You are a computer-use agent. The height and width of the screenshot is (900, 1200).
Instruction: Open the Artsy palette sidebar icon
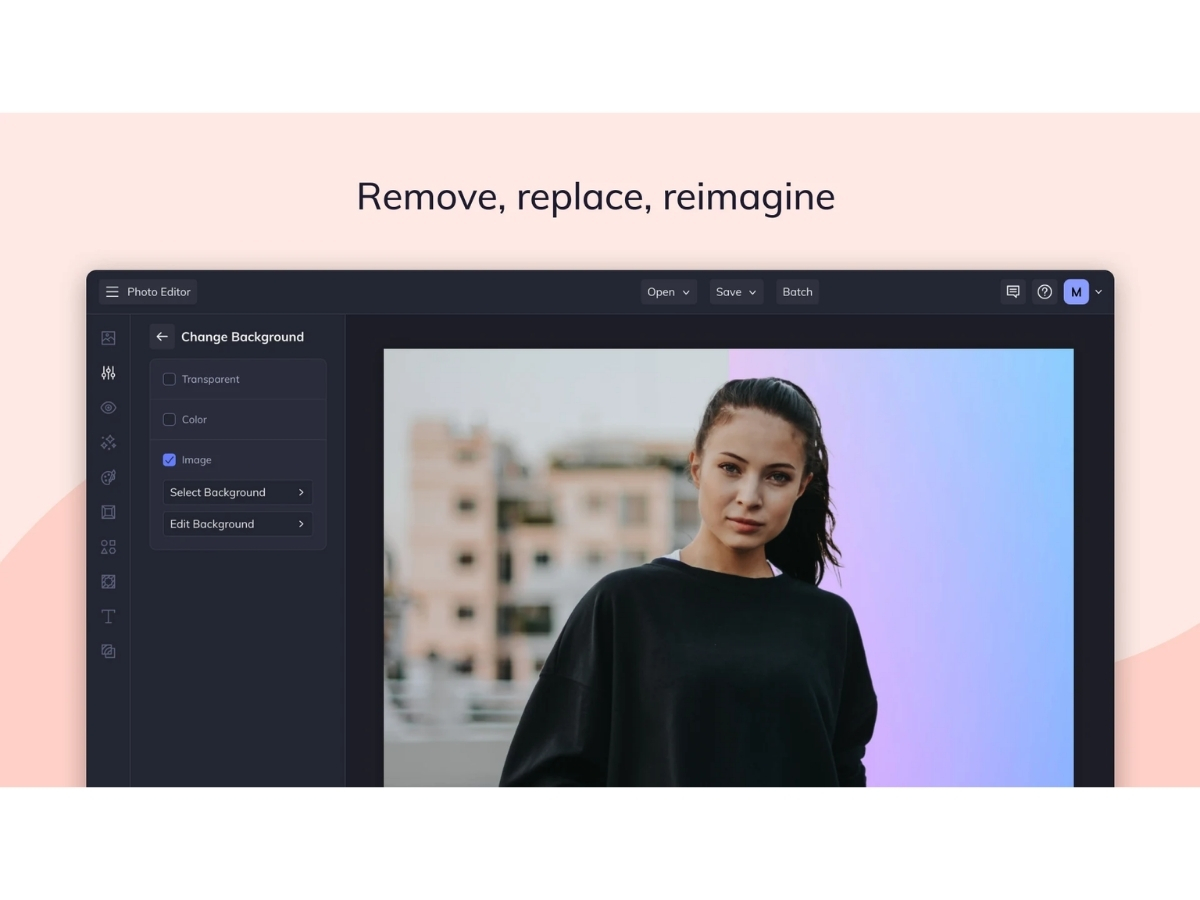click(108, 477)
